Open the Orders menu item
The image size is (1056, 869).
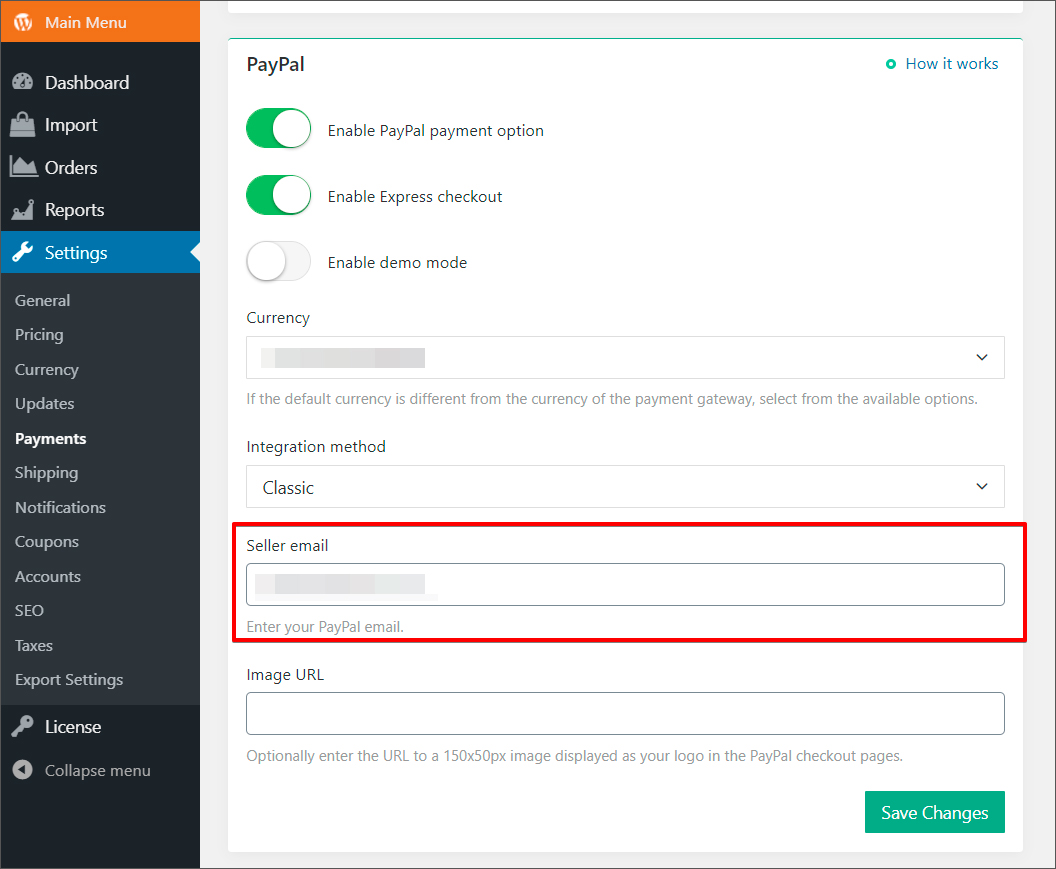[100, 167]
